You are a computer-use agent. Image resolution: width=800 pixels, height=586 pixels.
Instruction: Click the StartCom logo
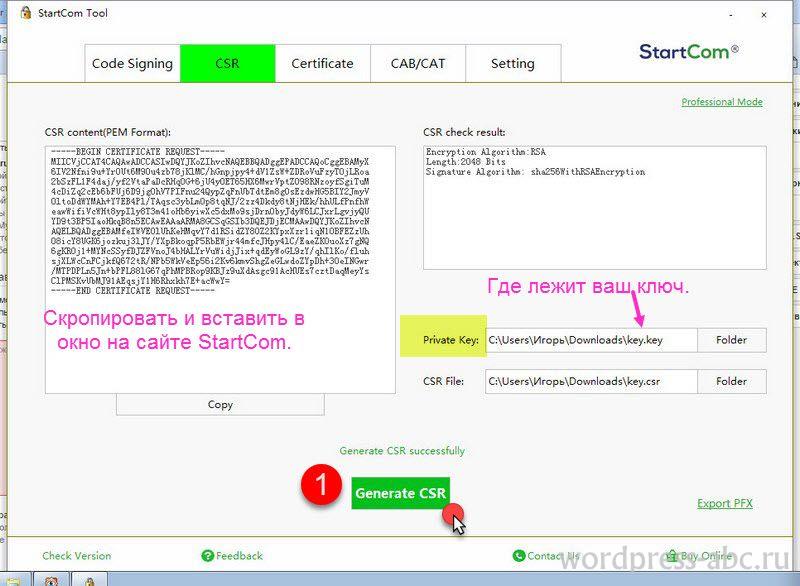[x=689, y=52]
